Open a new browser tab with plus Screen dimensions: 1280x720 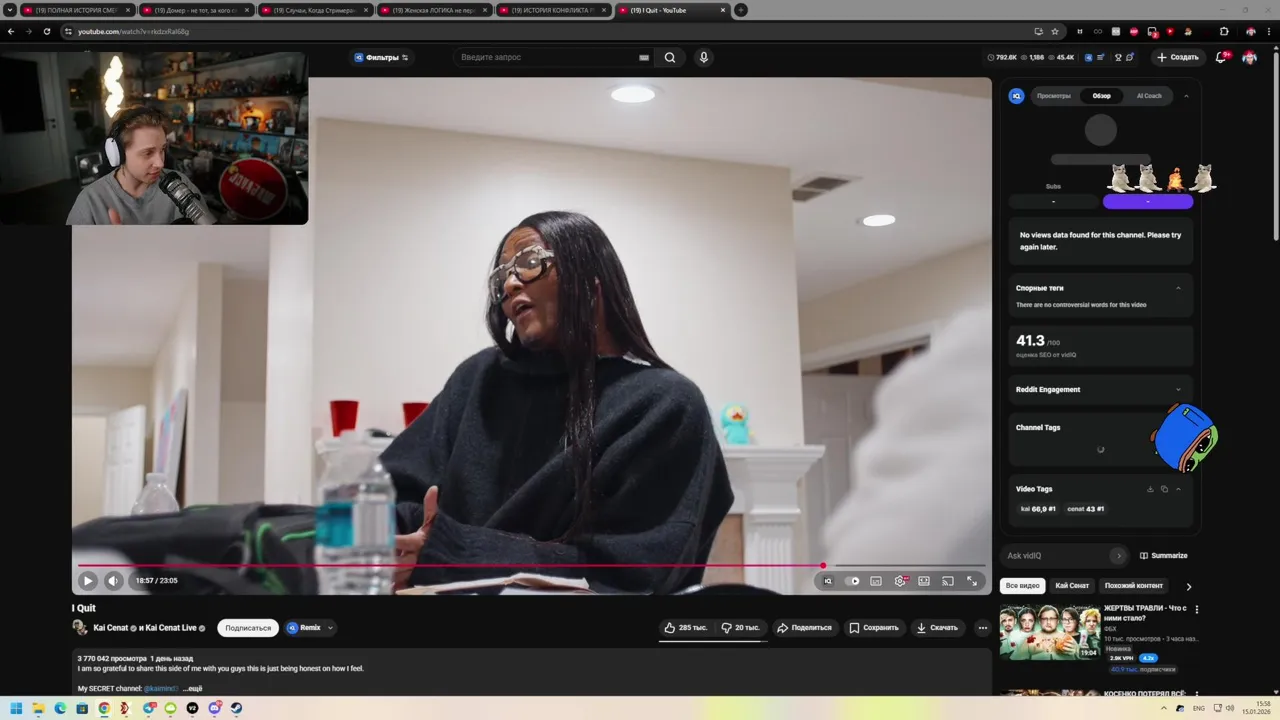[741, 10]
